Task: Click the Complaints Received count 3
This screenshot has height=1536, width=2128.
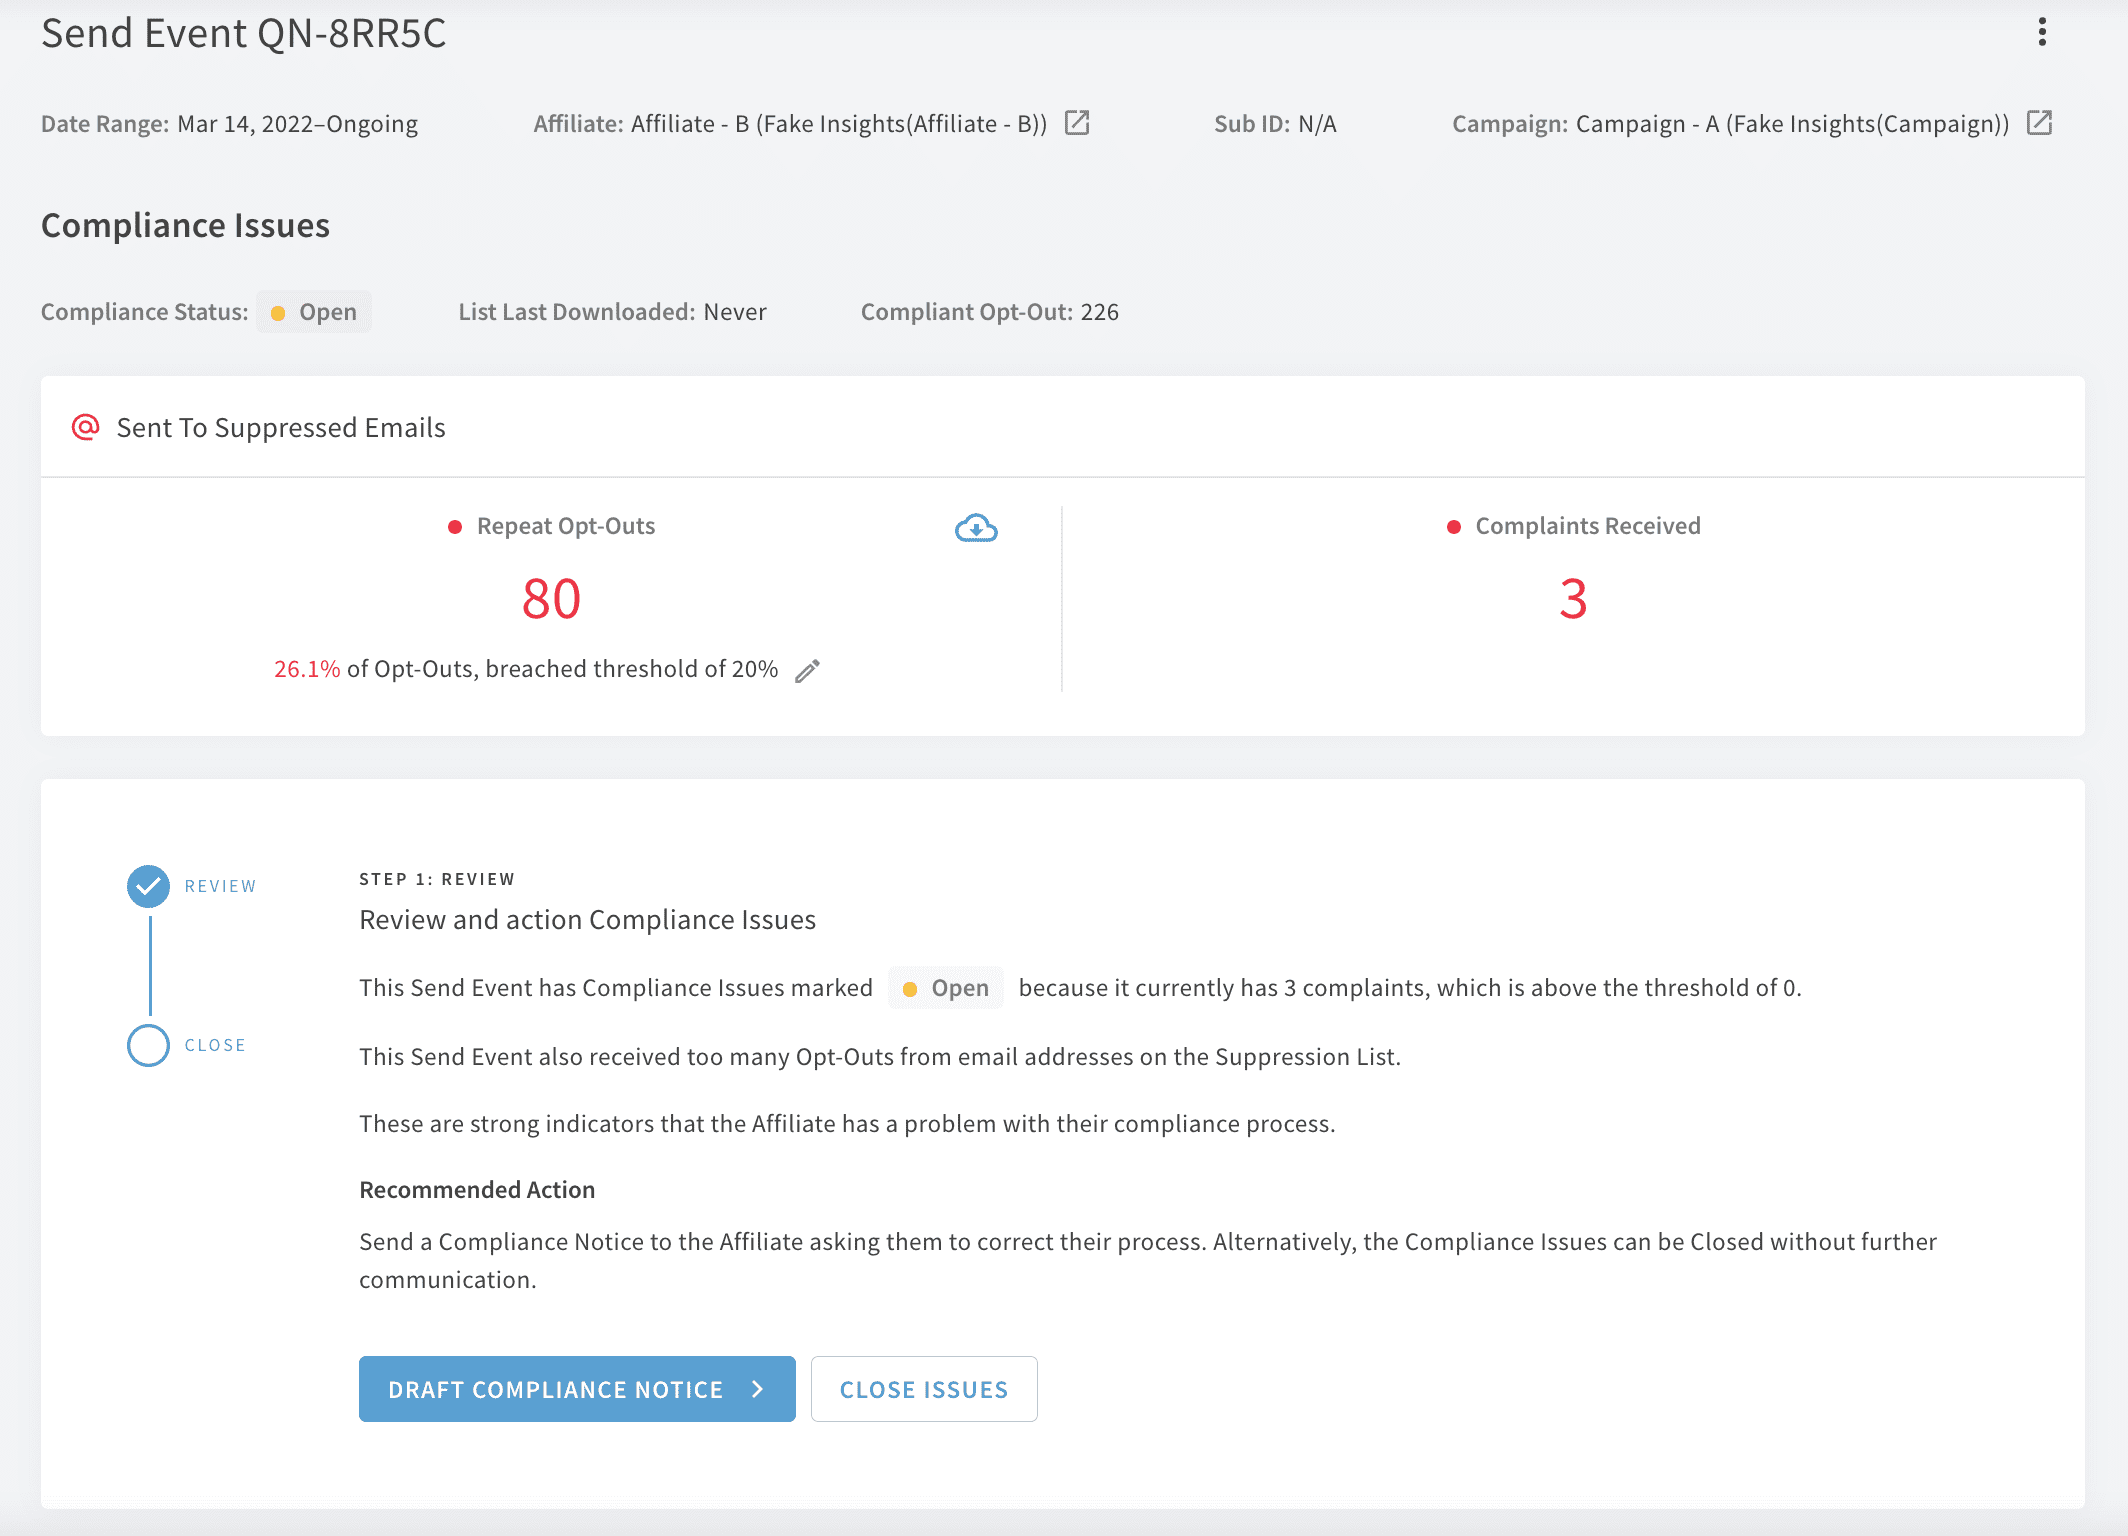Action: (1573, 599)
